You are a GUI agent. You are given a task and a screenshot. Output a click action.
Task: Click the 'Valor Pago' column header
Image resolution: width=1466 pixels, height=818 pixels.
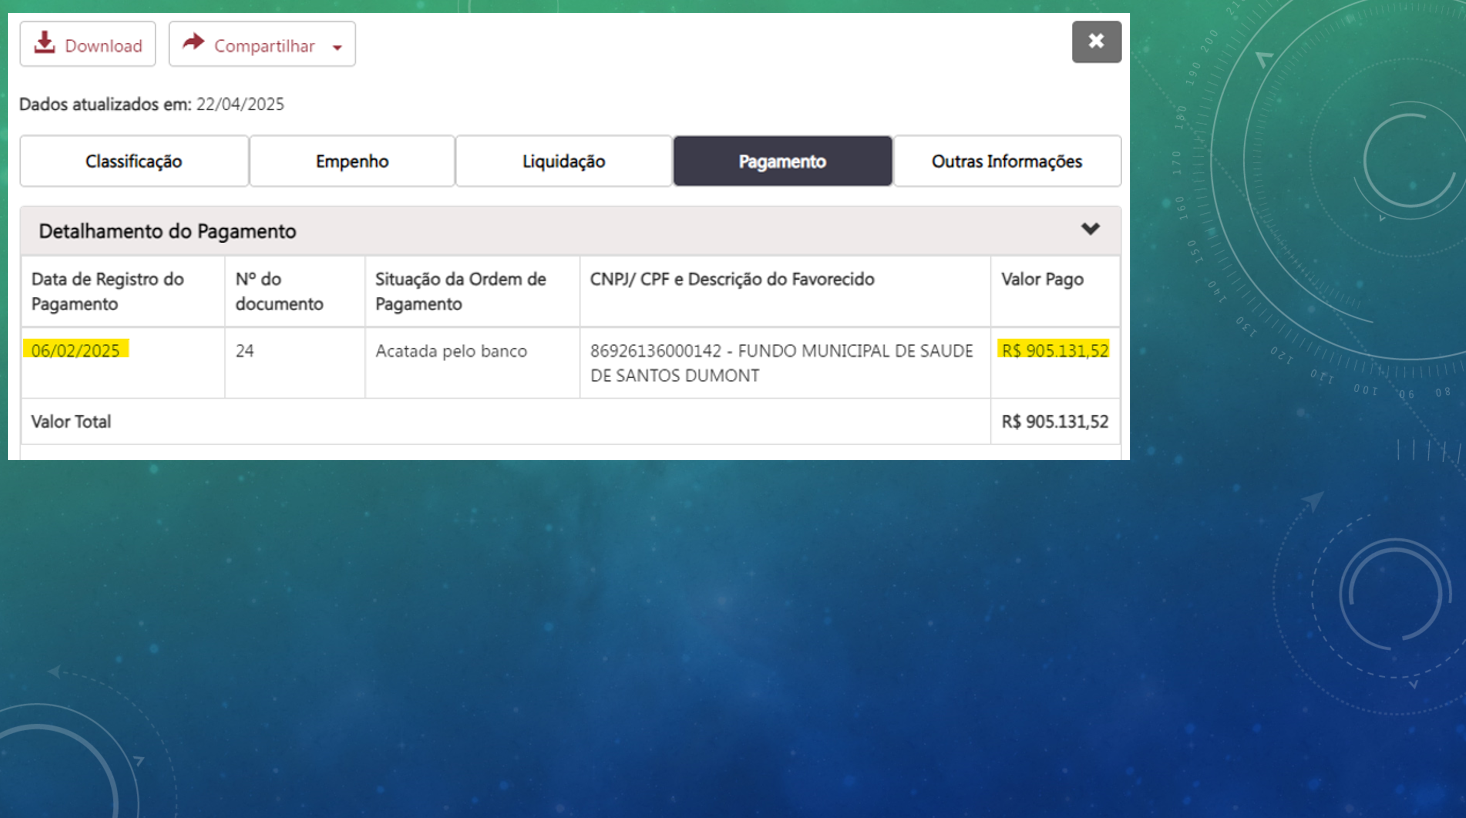pos(1055,291)
